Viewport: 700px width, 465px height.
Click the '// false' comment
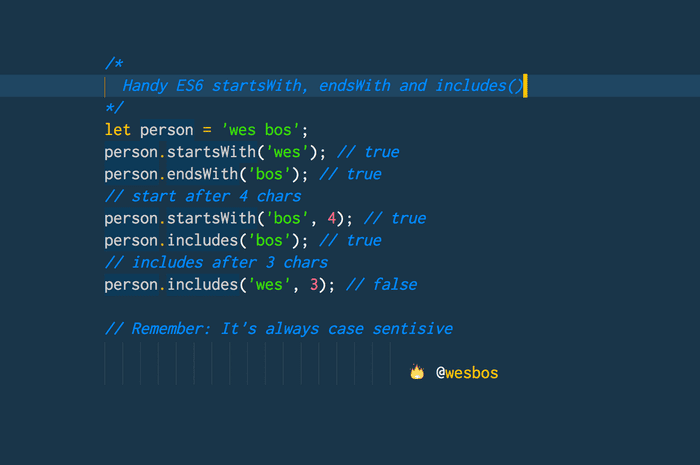point(382,285)
